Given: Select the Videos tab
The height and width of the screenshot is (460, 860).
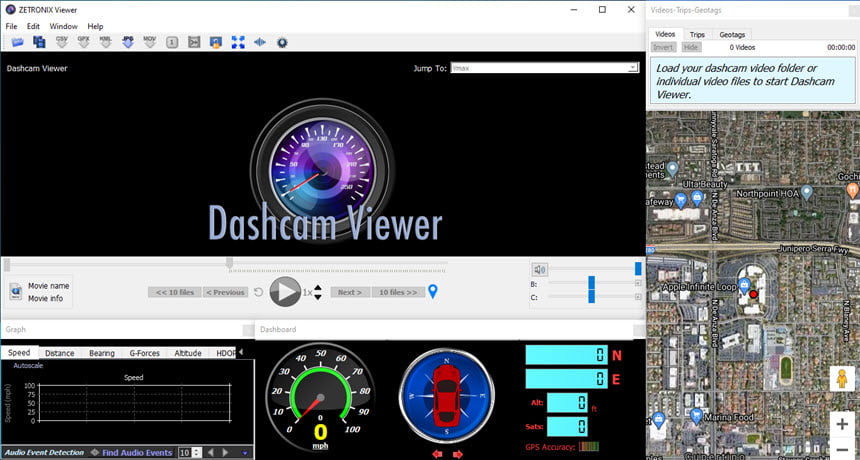Looking at the screenshot, I should (665, 34).
